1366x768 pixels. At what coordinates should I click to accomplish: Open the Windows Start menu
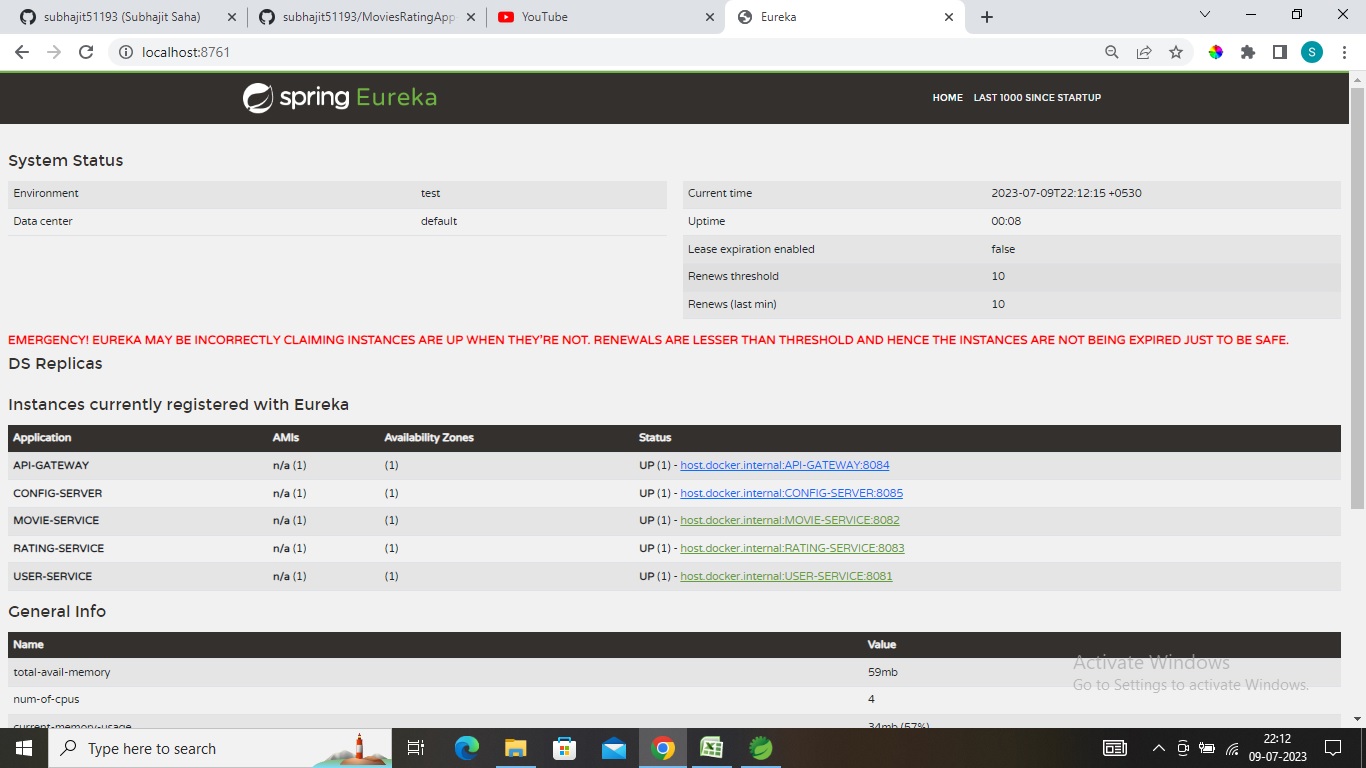point(23,748)
